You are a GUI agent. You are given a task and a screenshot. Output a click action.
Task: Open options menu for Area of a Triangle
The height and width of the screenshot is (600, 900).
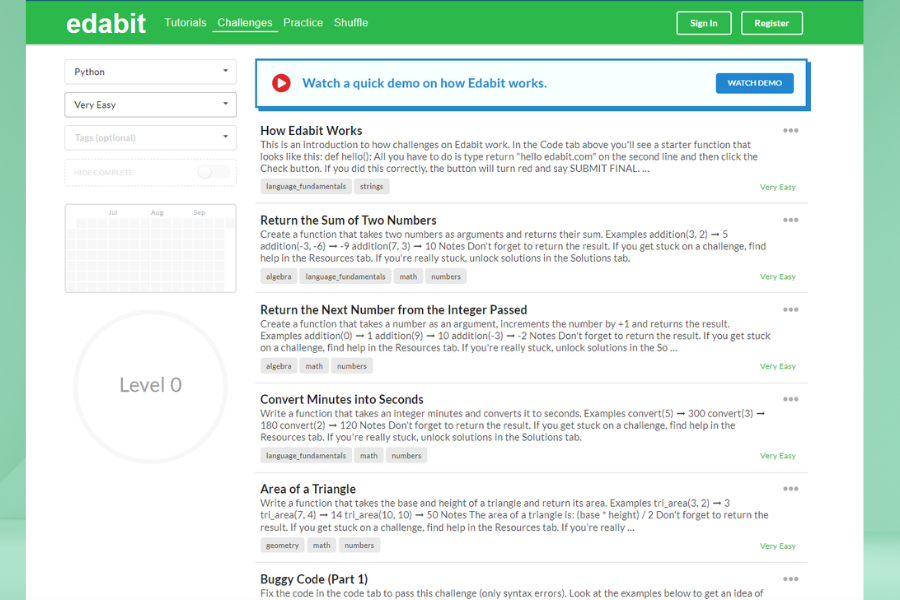point(790,489)
